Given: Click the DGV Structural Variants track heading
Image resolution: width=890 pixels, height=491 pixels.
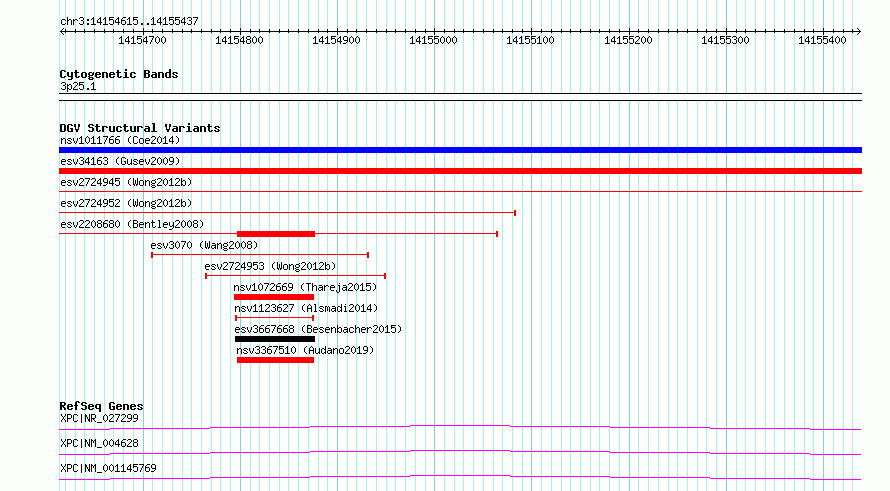Looking at the screenshot, I should (140, 128).
